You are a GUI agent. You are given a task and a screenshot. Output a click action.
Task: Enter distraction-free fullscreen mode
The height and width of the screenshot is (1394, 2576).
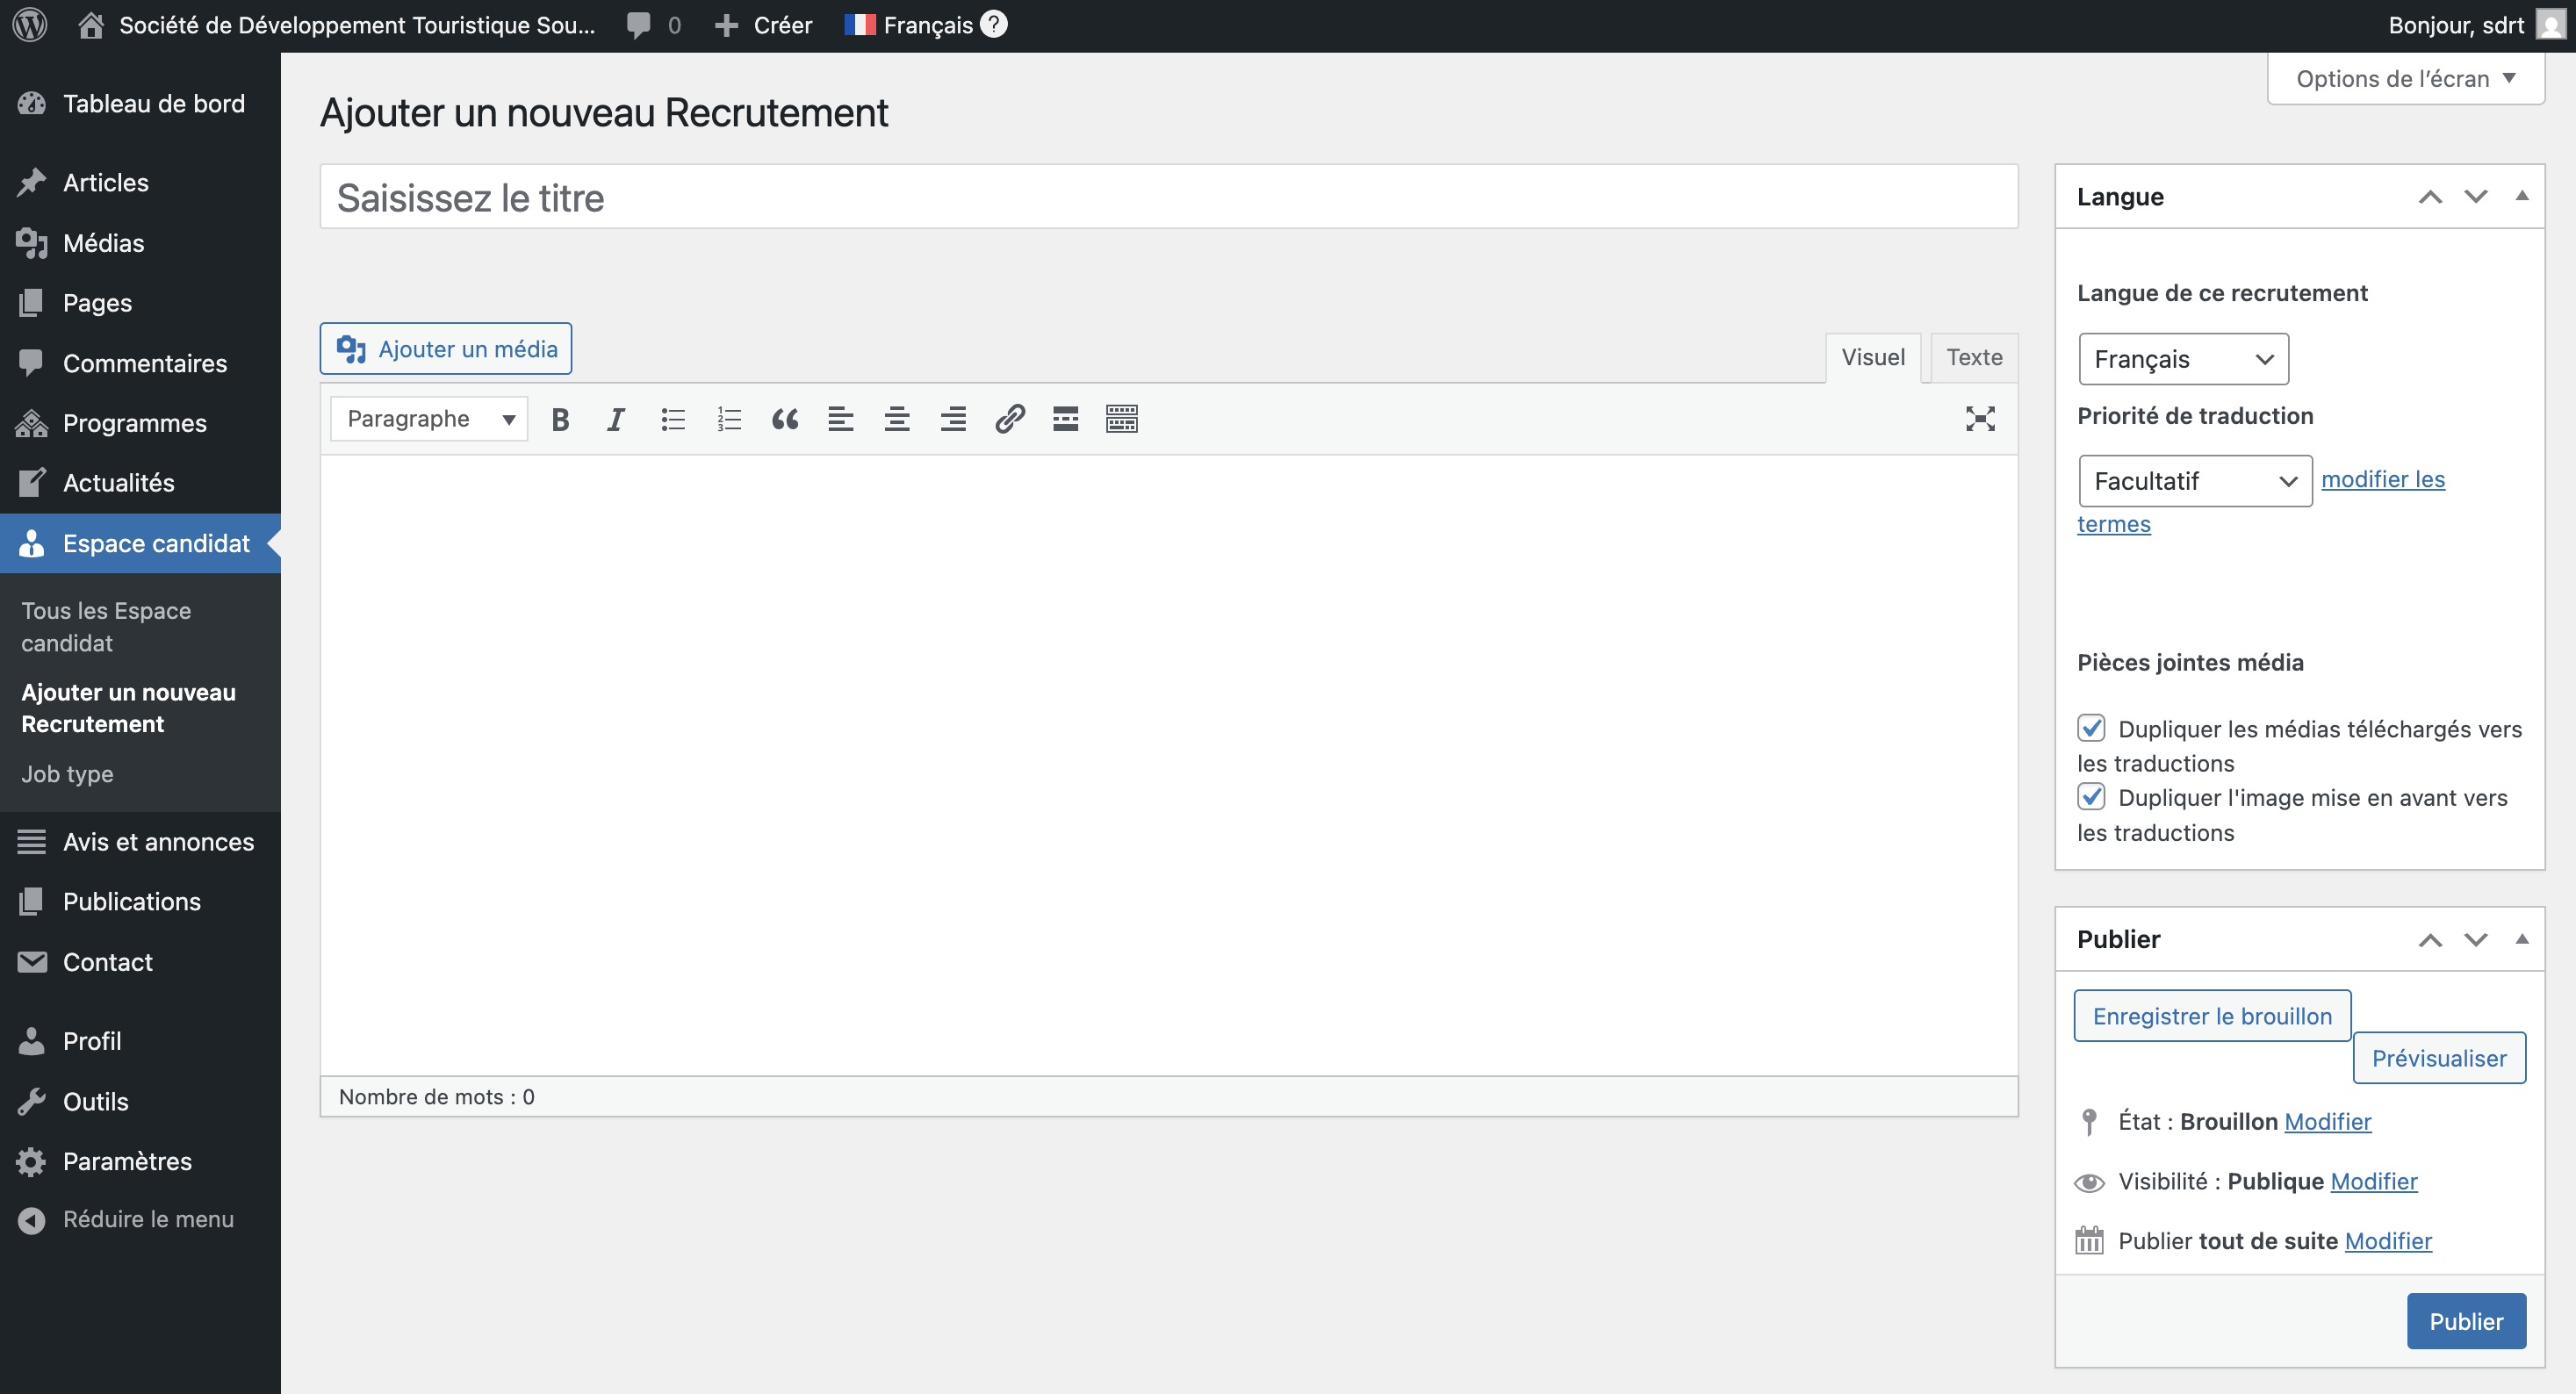click(1980, 419)
